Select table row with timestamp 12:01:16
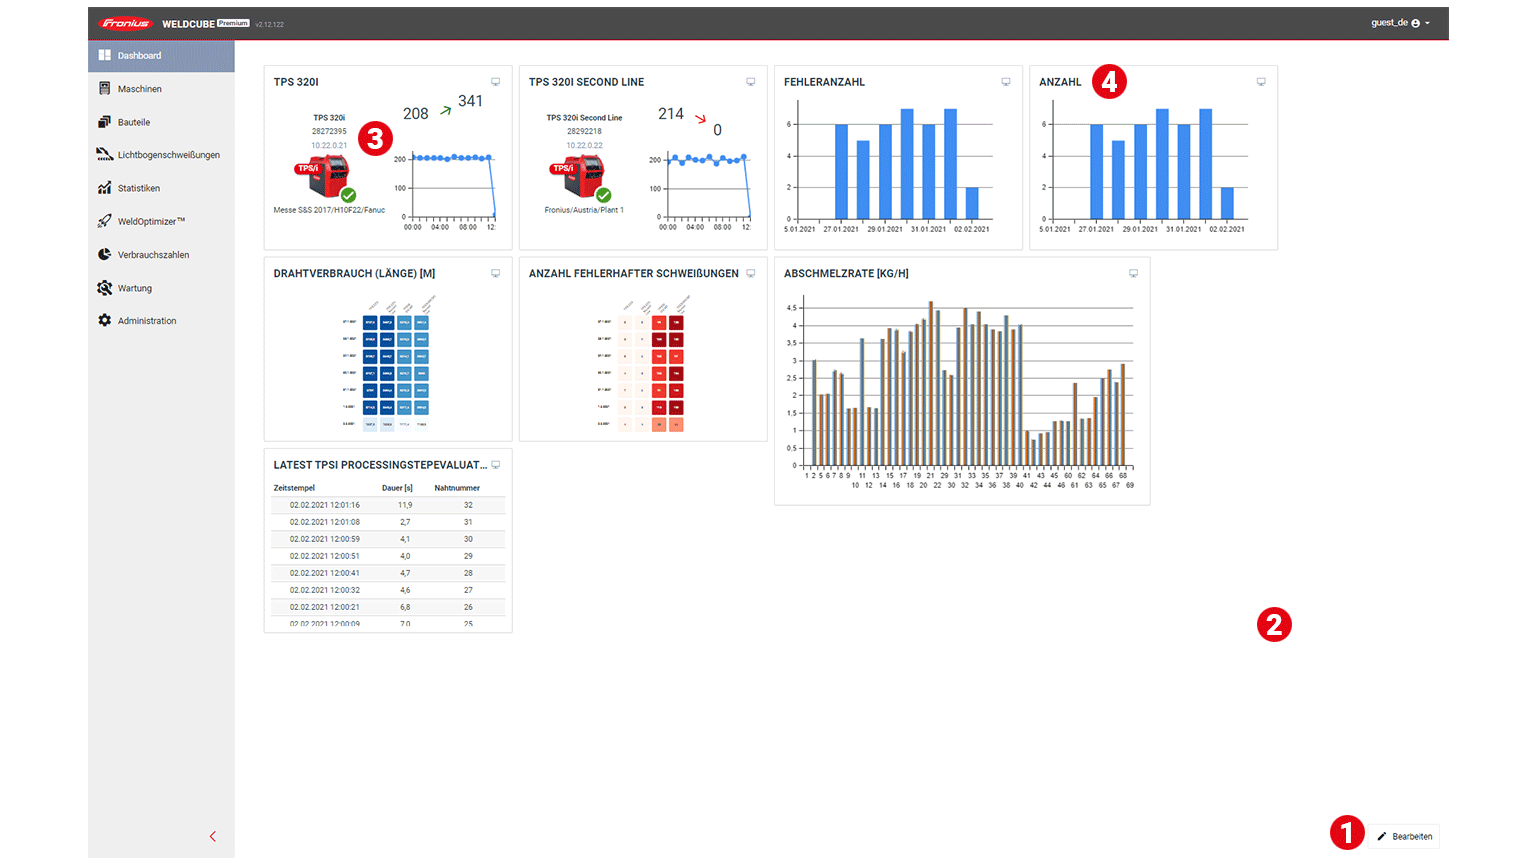 [x=387, y=505]
